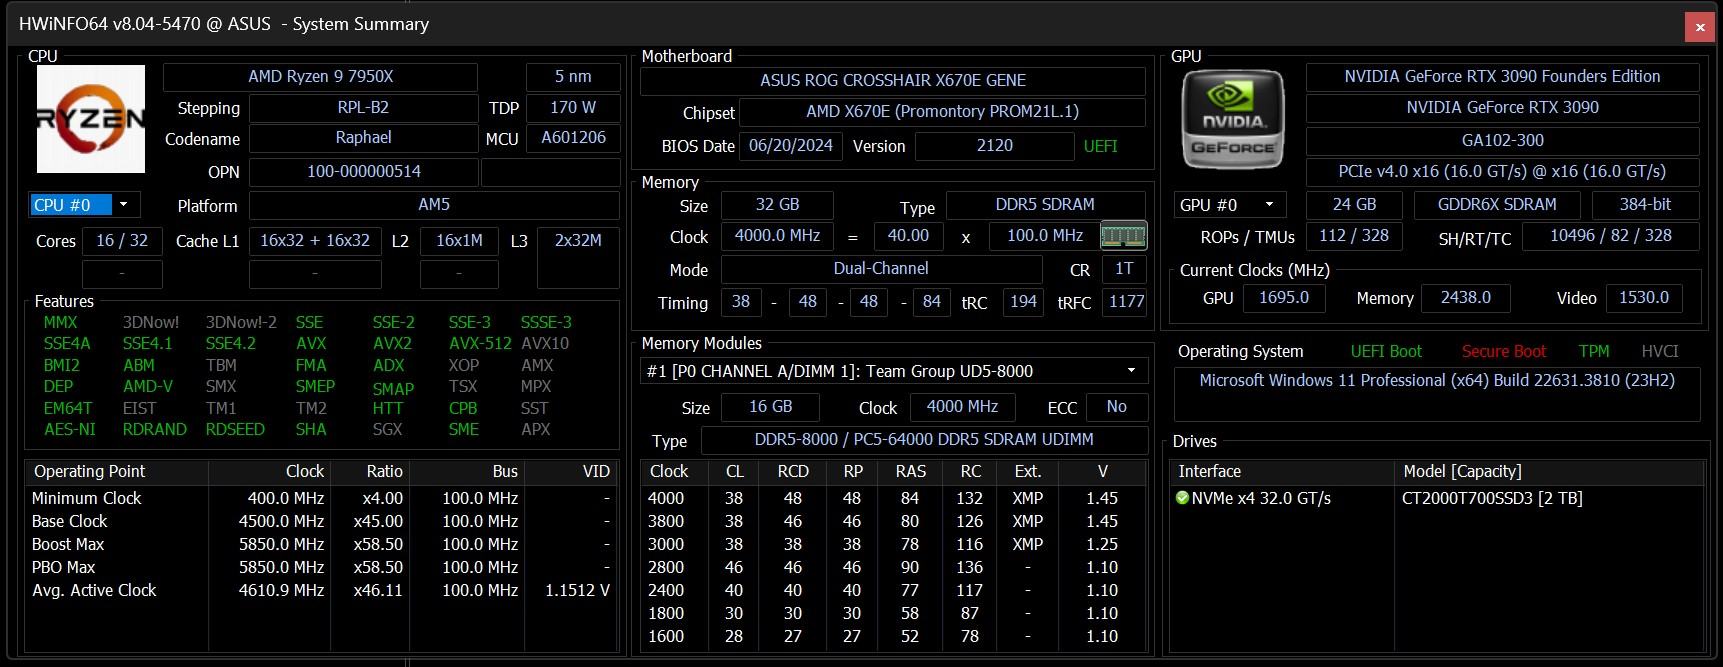Click the BIOS version 2120 field
The height and width of the screenshot is (667, 1723).
994,146
